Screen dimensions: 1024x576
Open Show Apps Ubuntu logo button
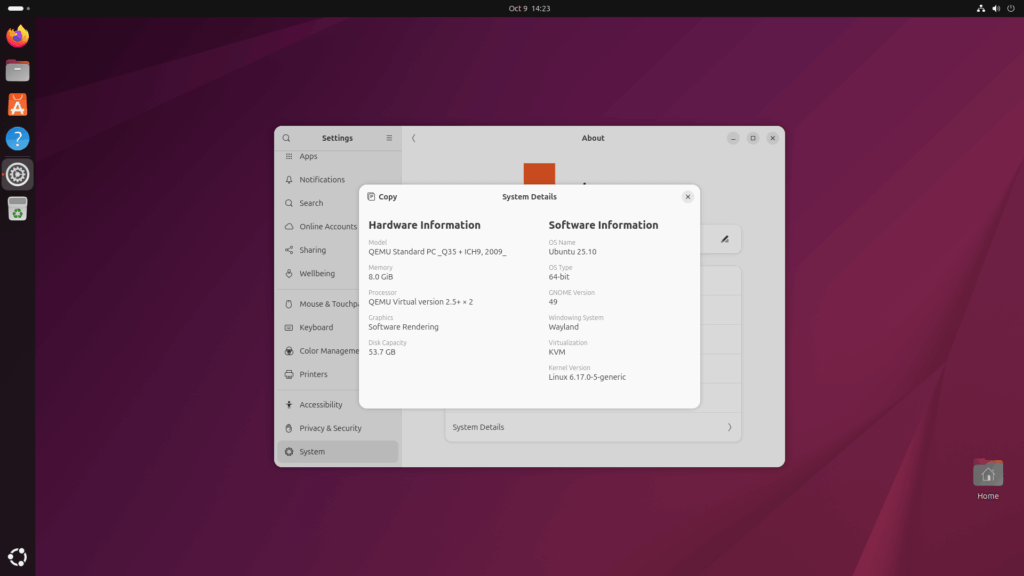click(x=18, y=557)
